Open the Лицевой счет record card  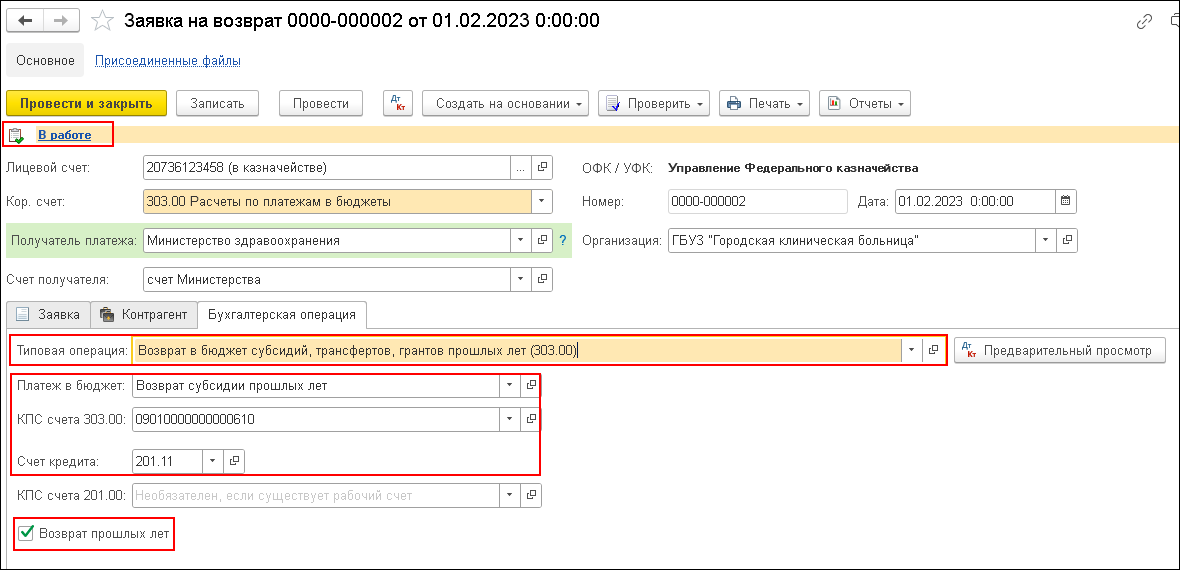click(x=542, y=168)
